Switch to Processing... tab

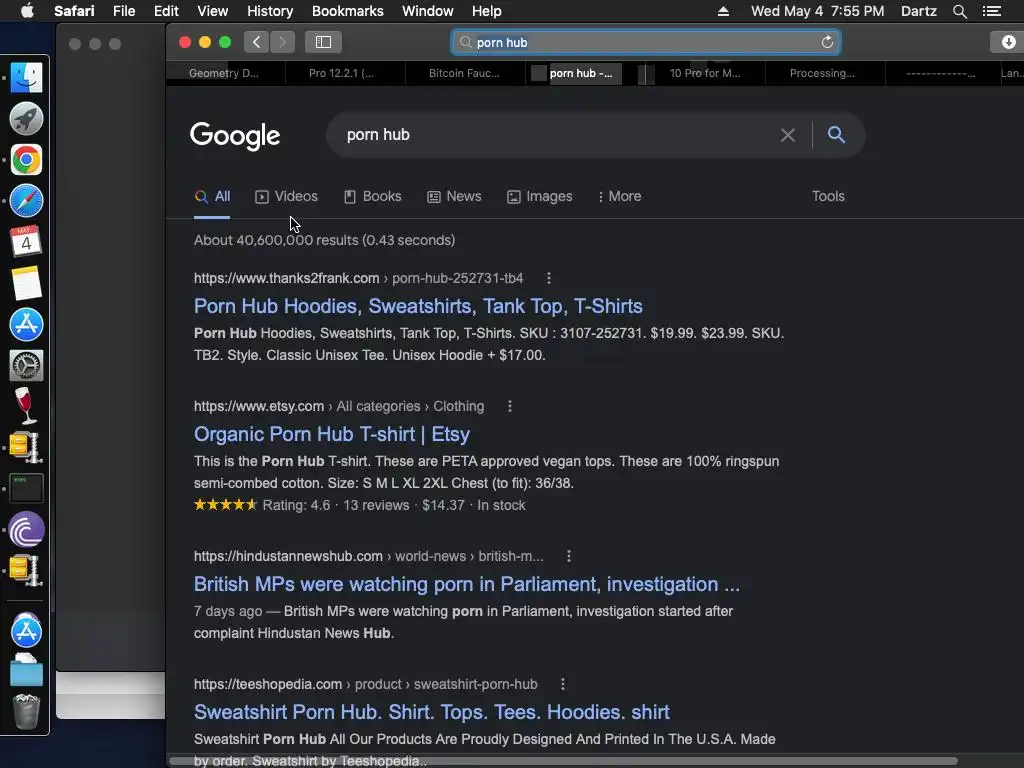(822, 73)
